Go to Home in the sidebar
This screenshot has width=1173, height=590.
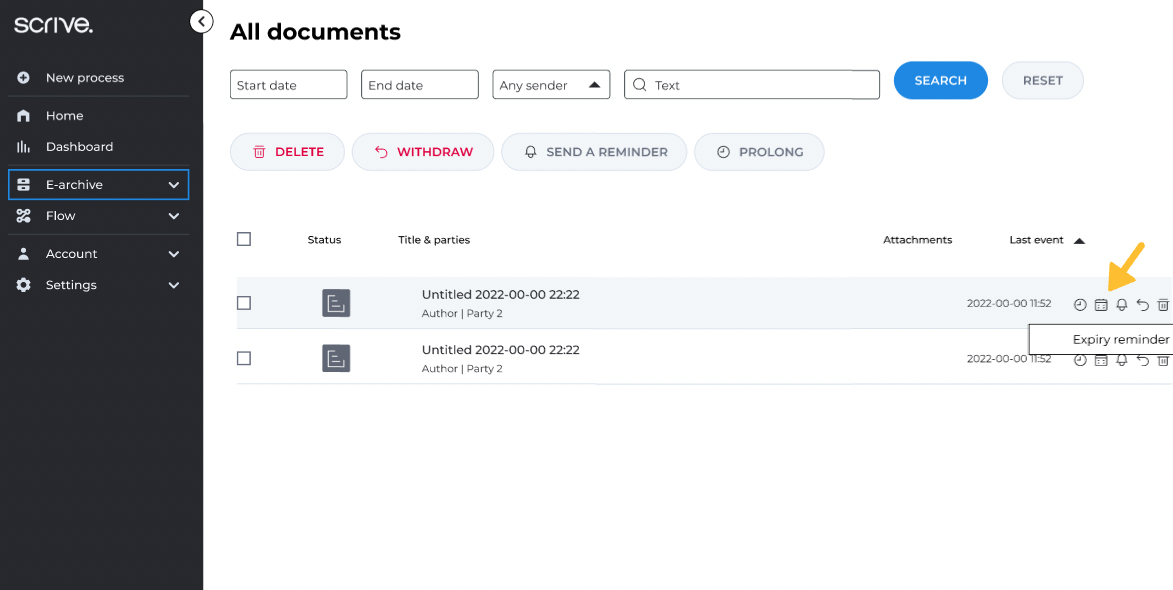(64, 116)
